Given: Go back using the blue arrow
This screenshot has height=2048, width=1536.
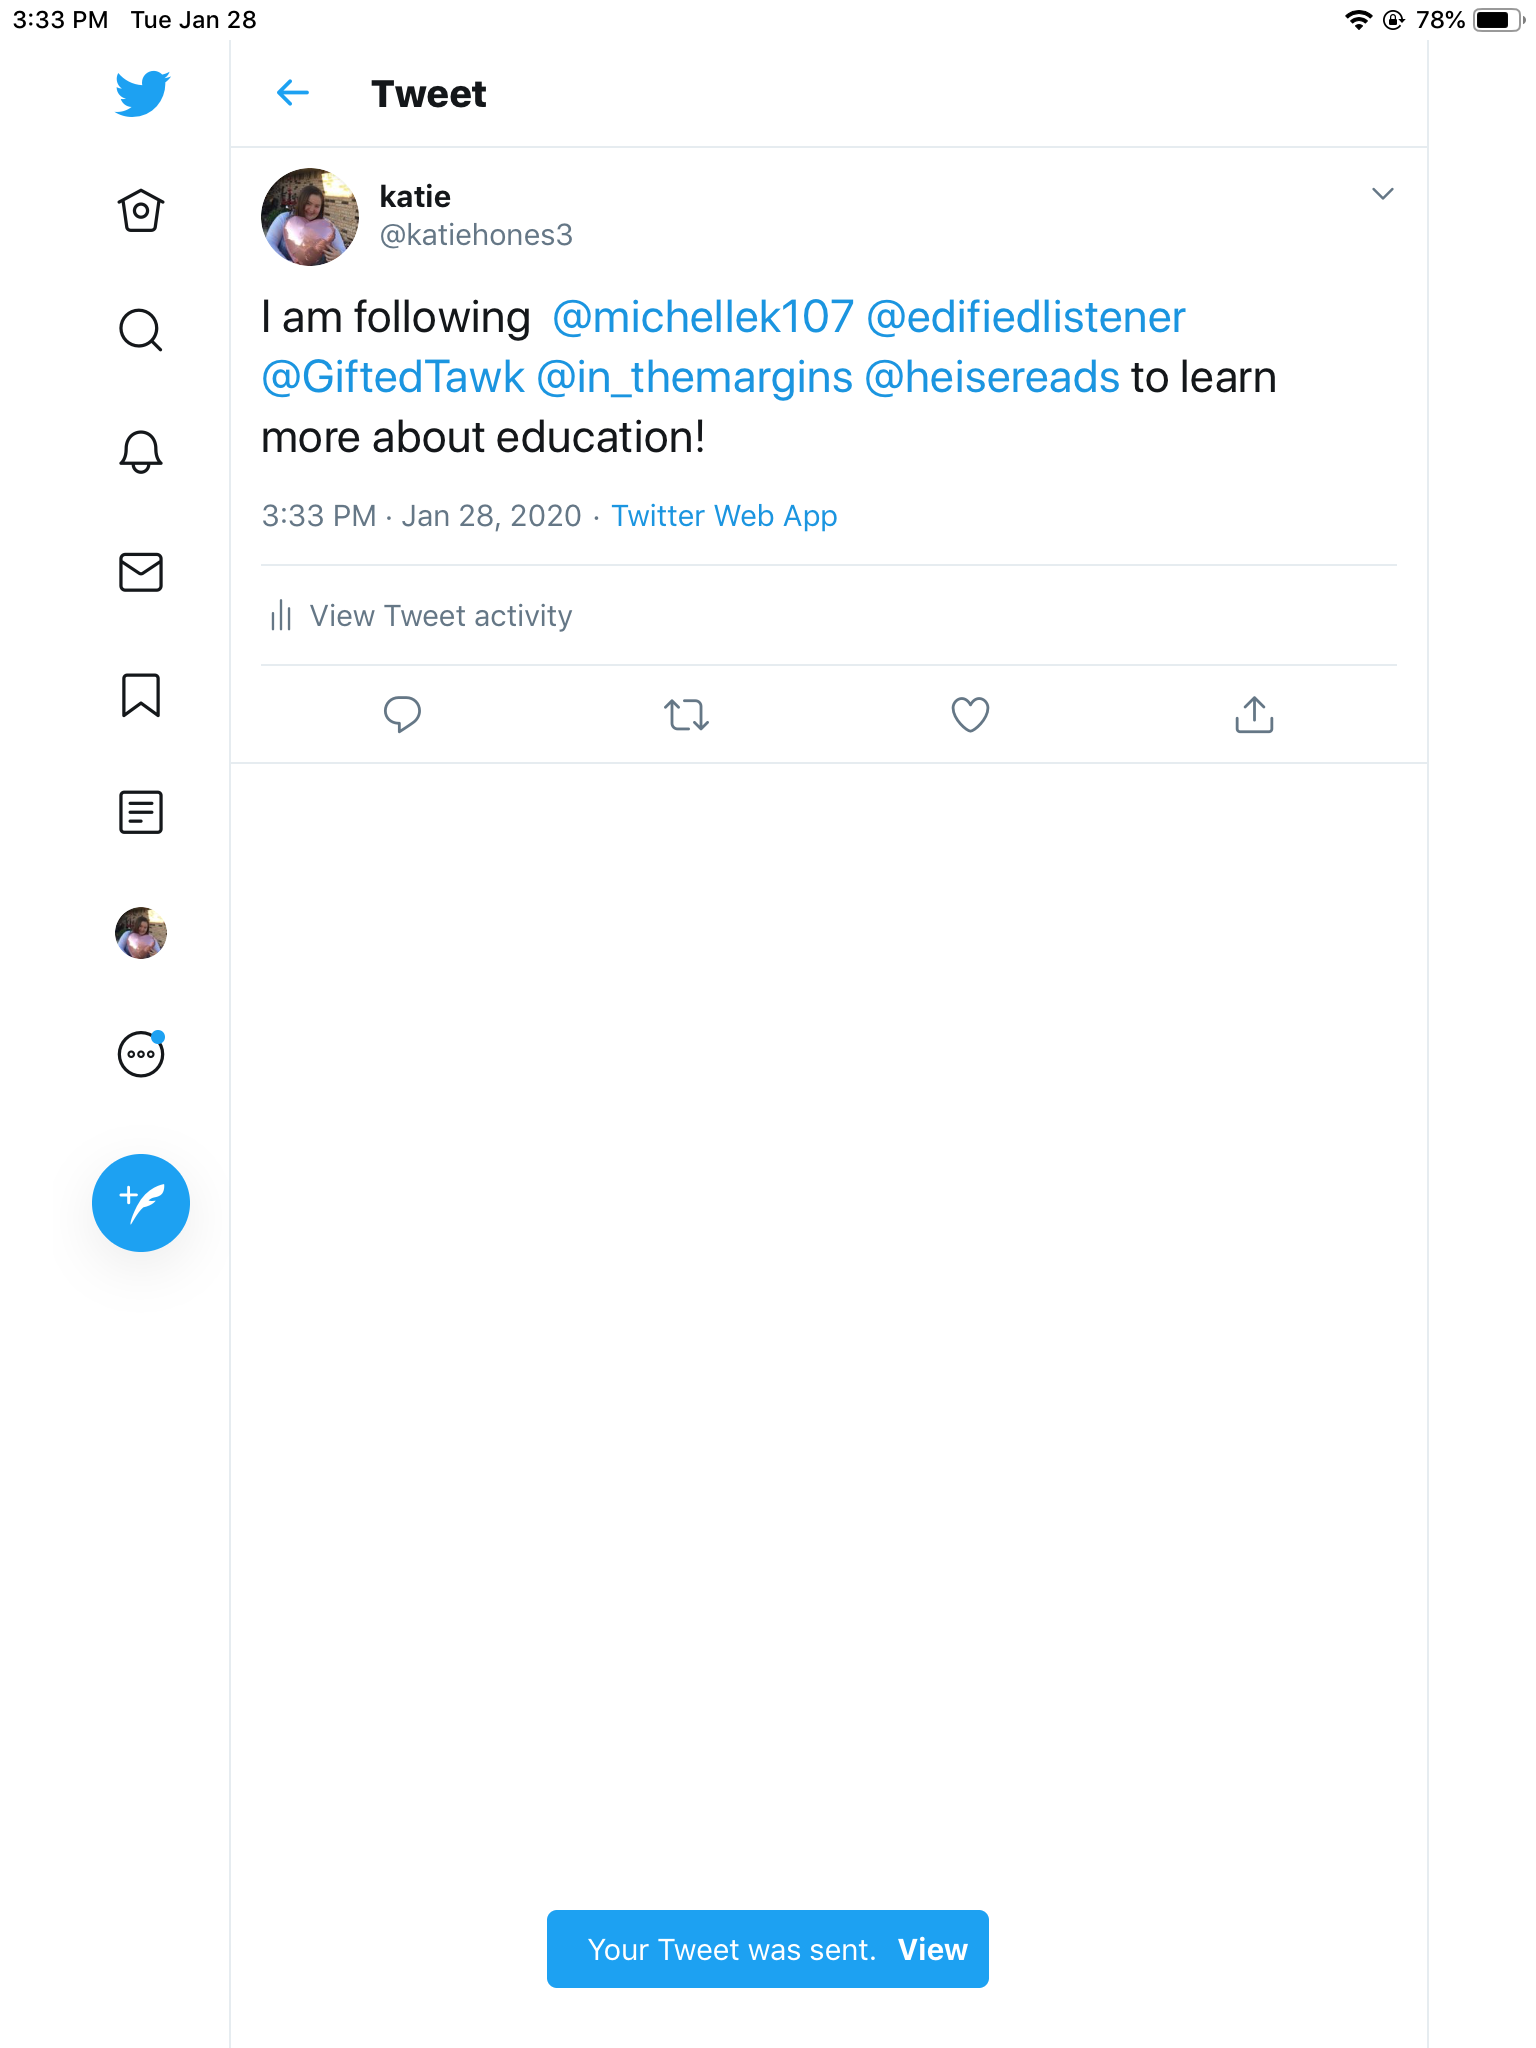Looking at the screenshot, I should 293,94.
